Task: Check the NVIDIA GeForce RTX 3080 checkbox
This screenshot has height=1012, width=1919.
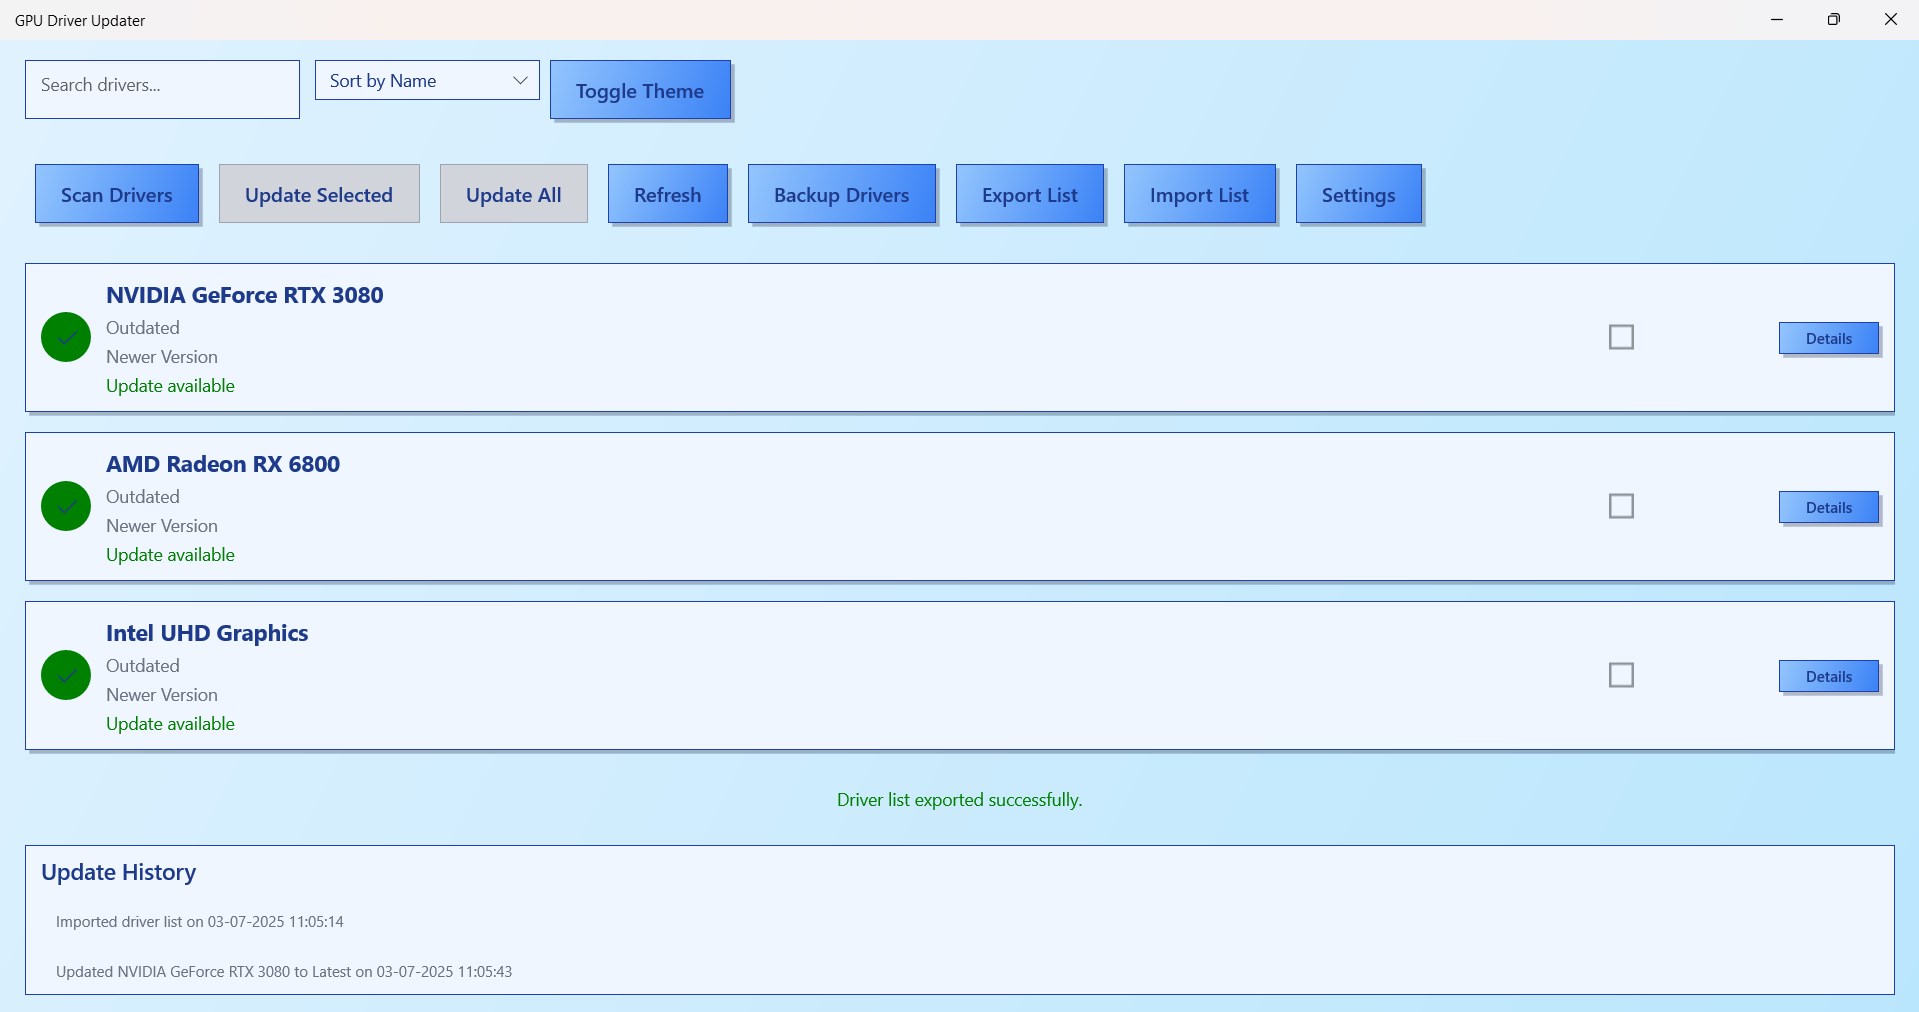Action: tap(1621, 337)
